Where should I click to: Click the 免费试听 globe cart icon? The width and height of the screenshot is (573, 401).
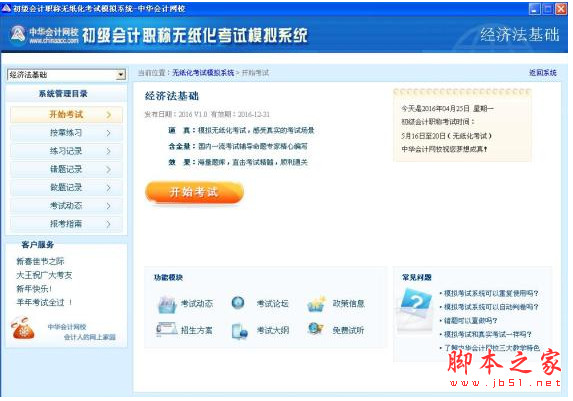316,329
